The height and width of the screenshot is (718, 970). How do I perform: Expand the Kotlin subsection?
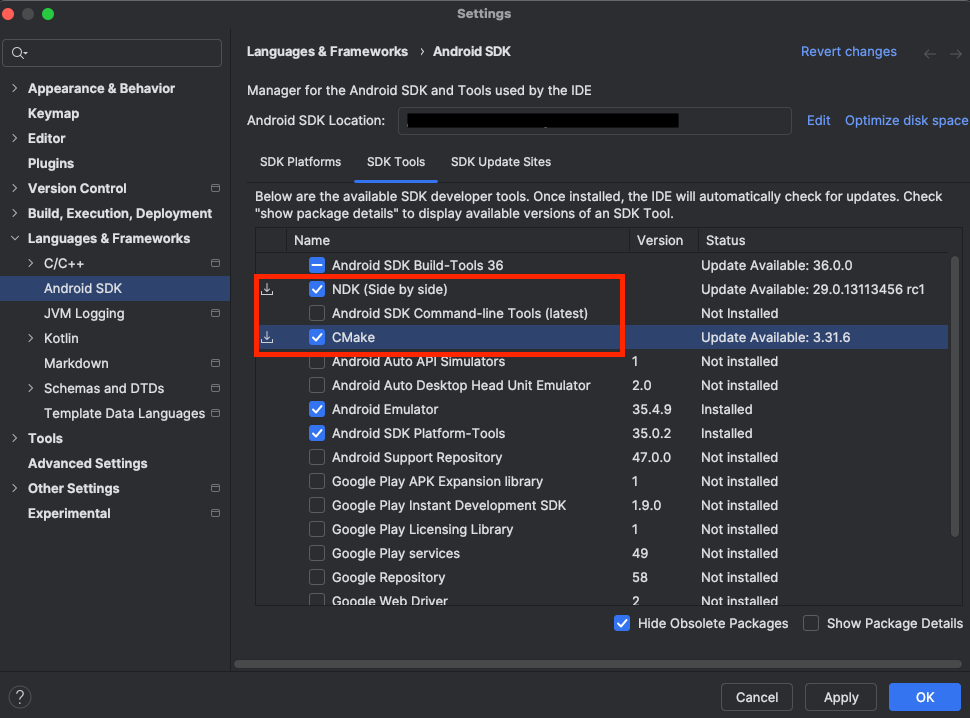(x=31, y=338)
